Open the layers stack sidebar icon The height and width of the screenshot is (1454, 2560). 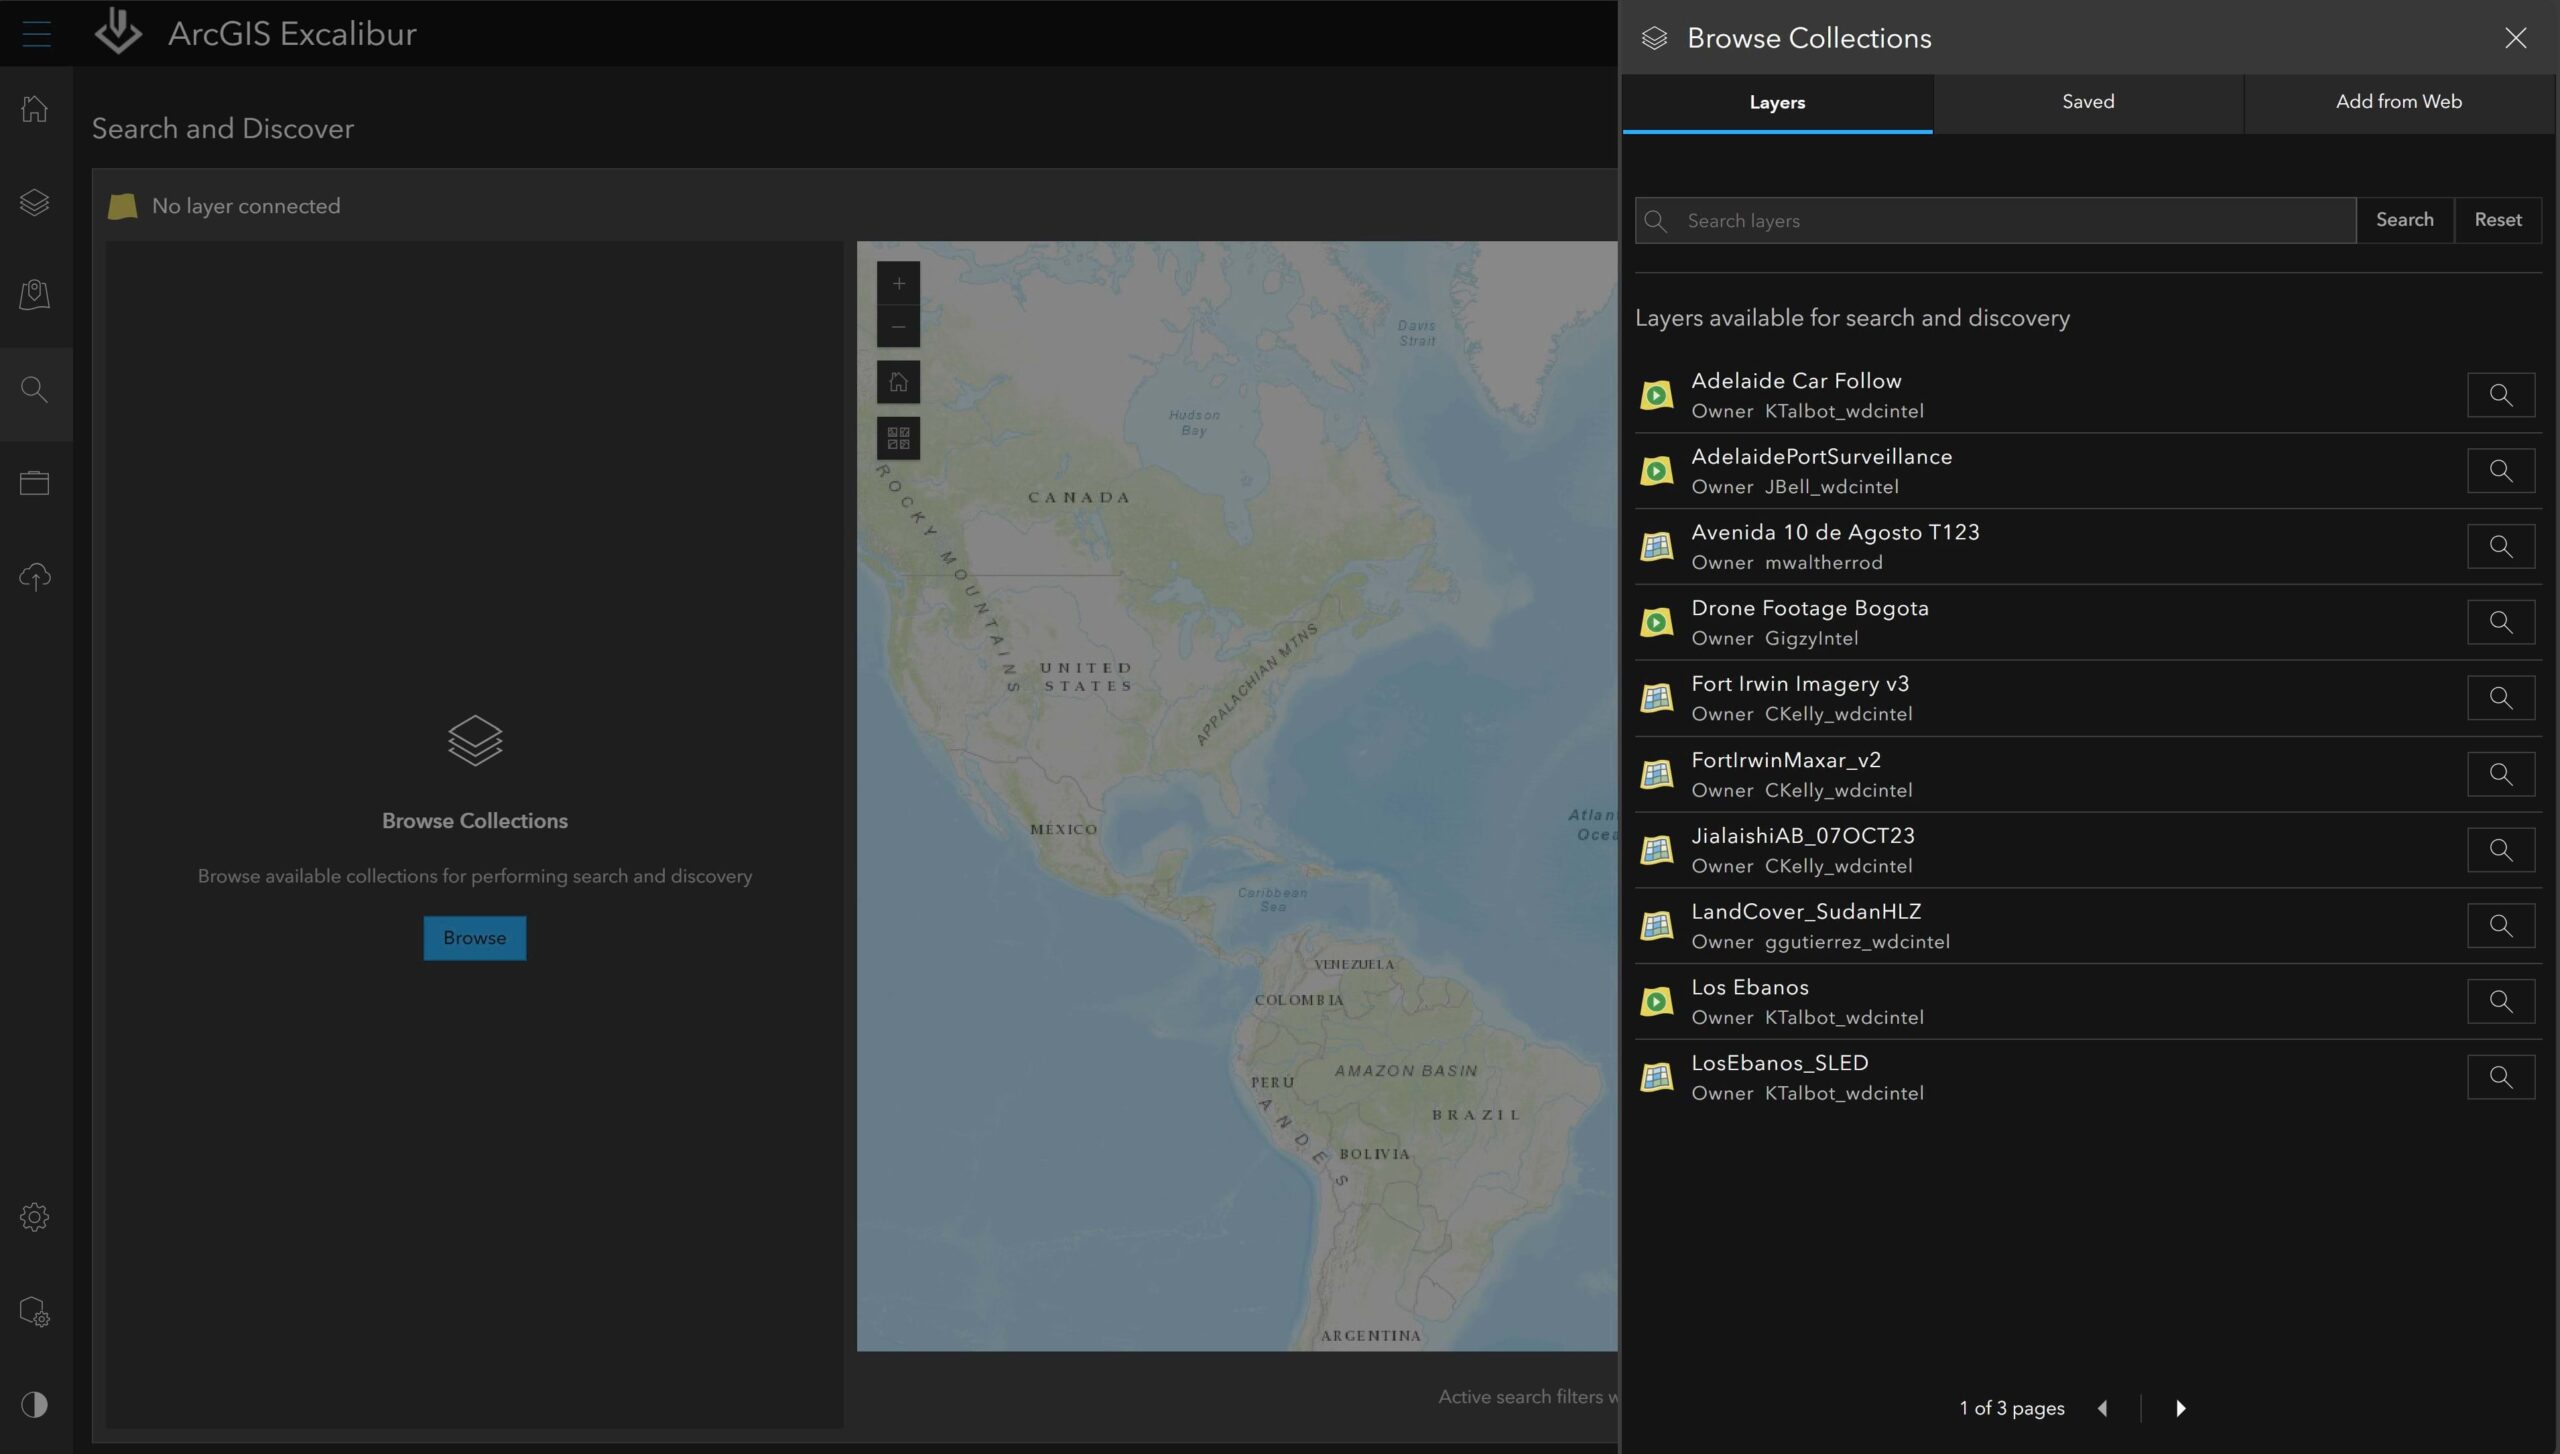pos(35,202)
